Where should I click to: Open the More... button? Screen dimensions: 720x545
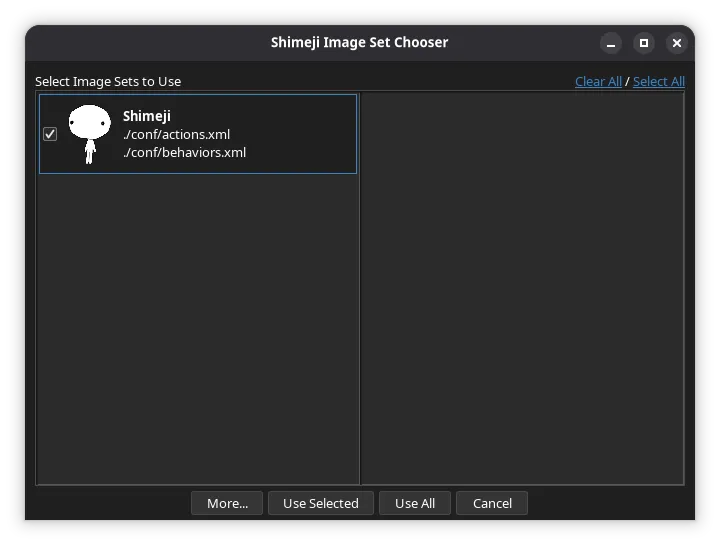[x=227, y=503]
